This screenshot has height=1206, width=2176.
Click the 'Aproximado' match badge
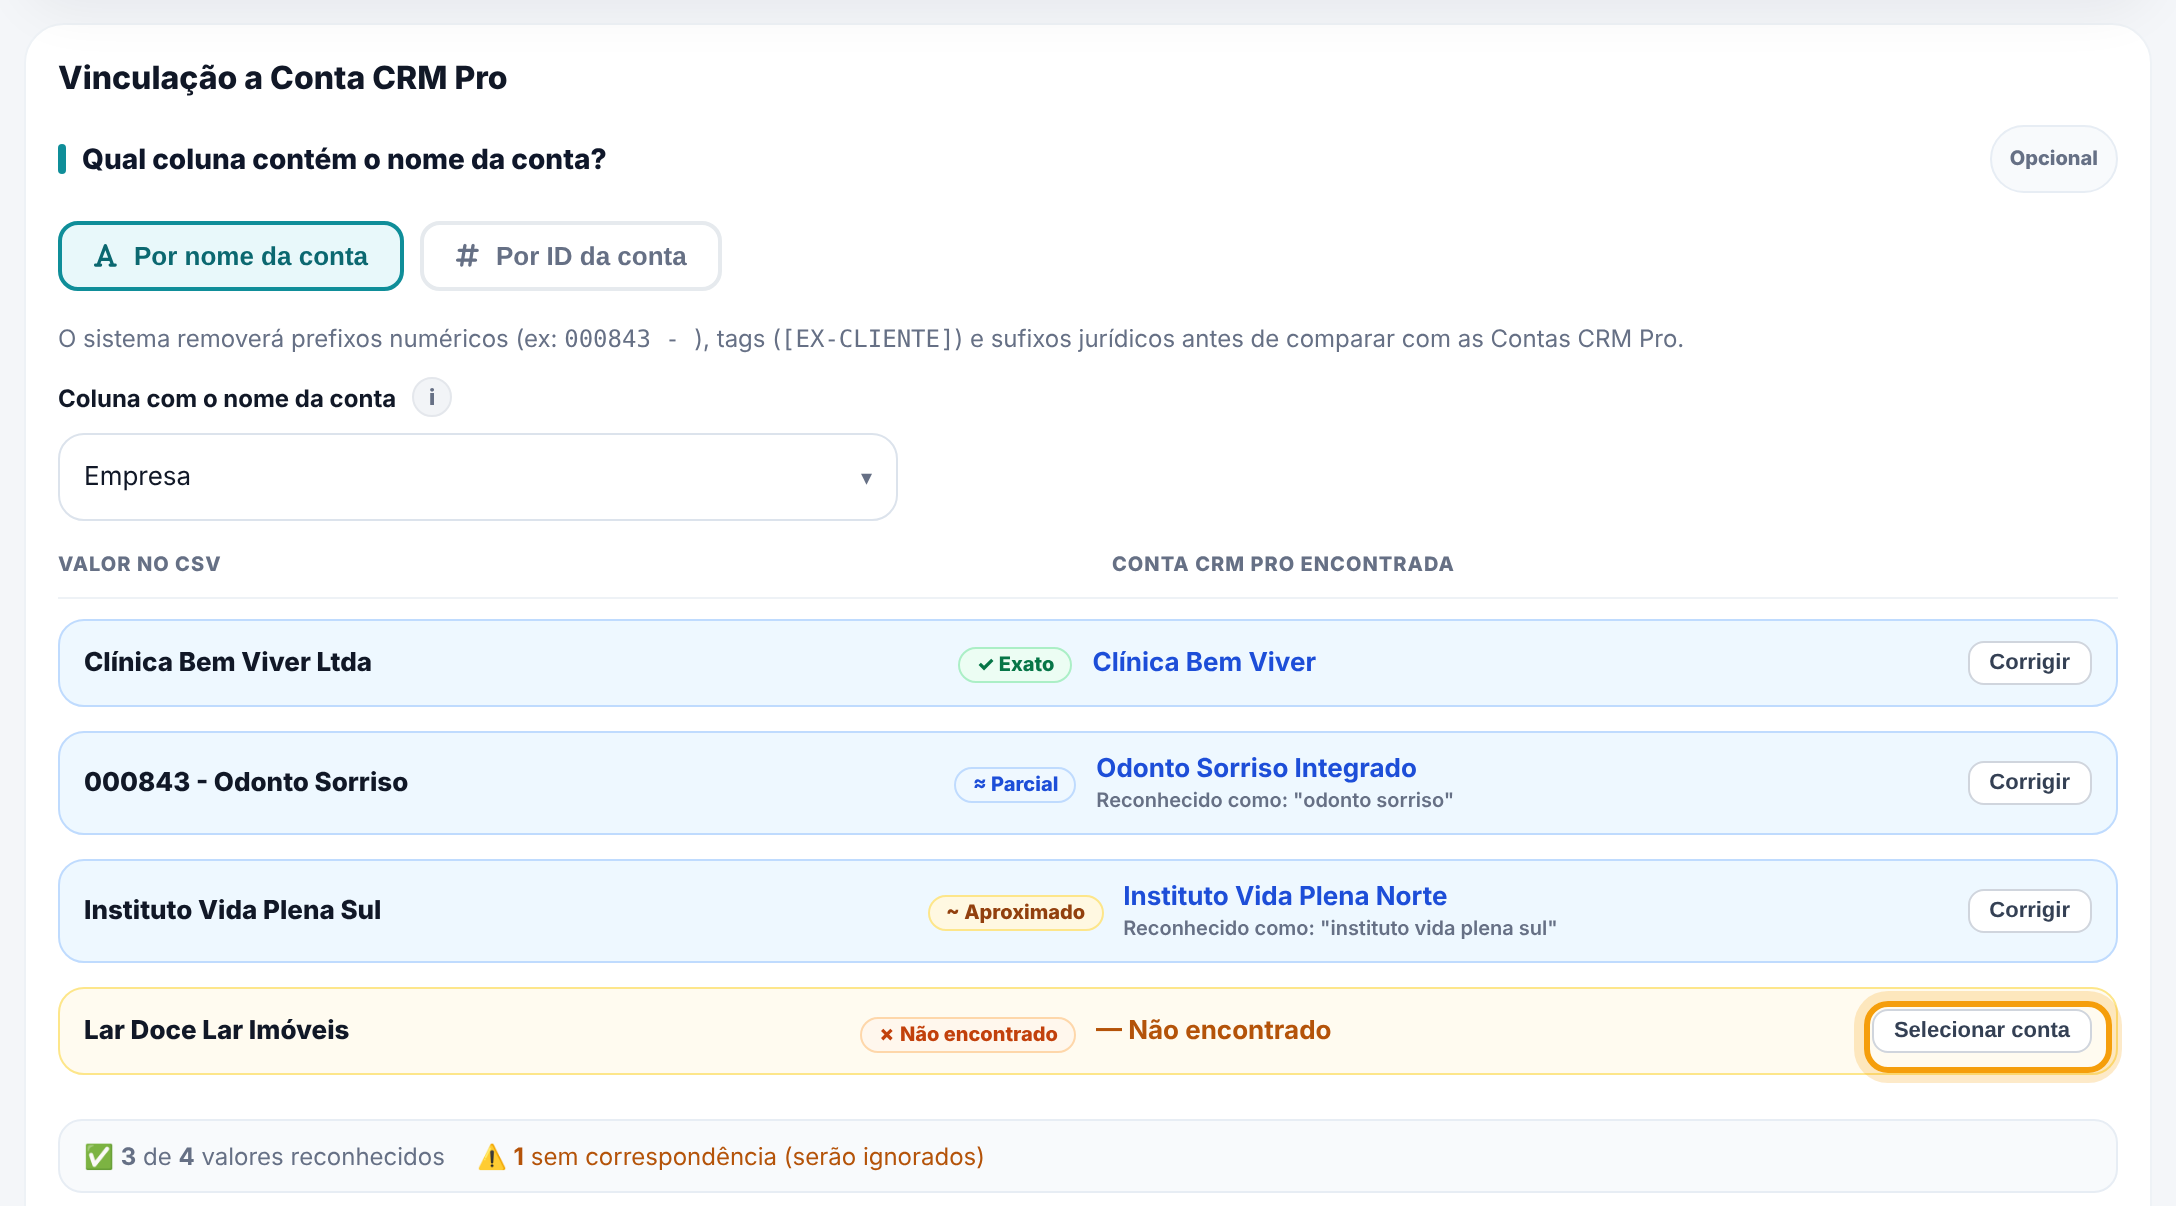point(1016,913)
